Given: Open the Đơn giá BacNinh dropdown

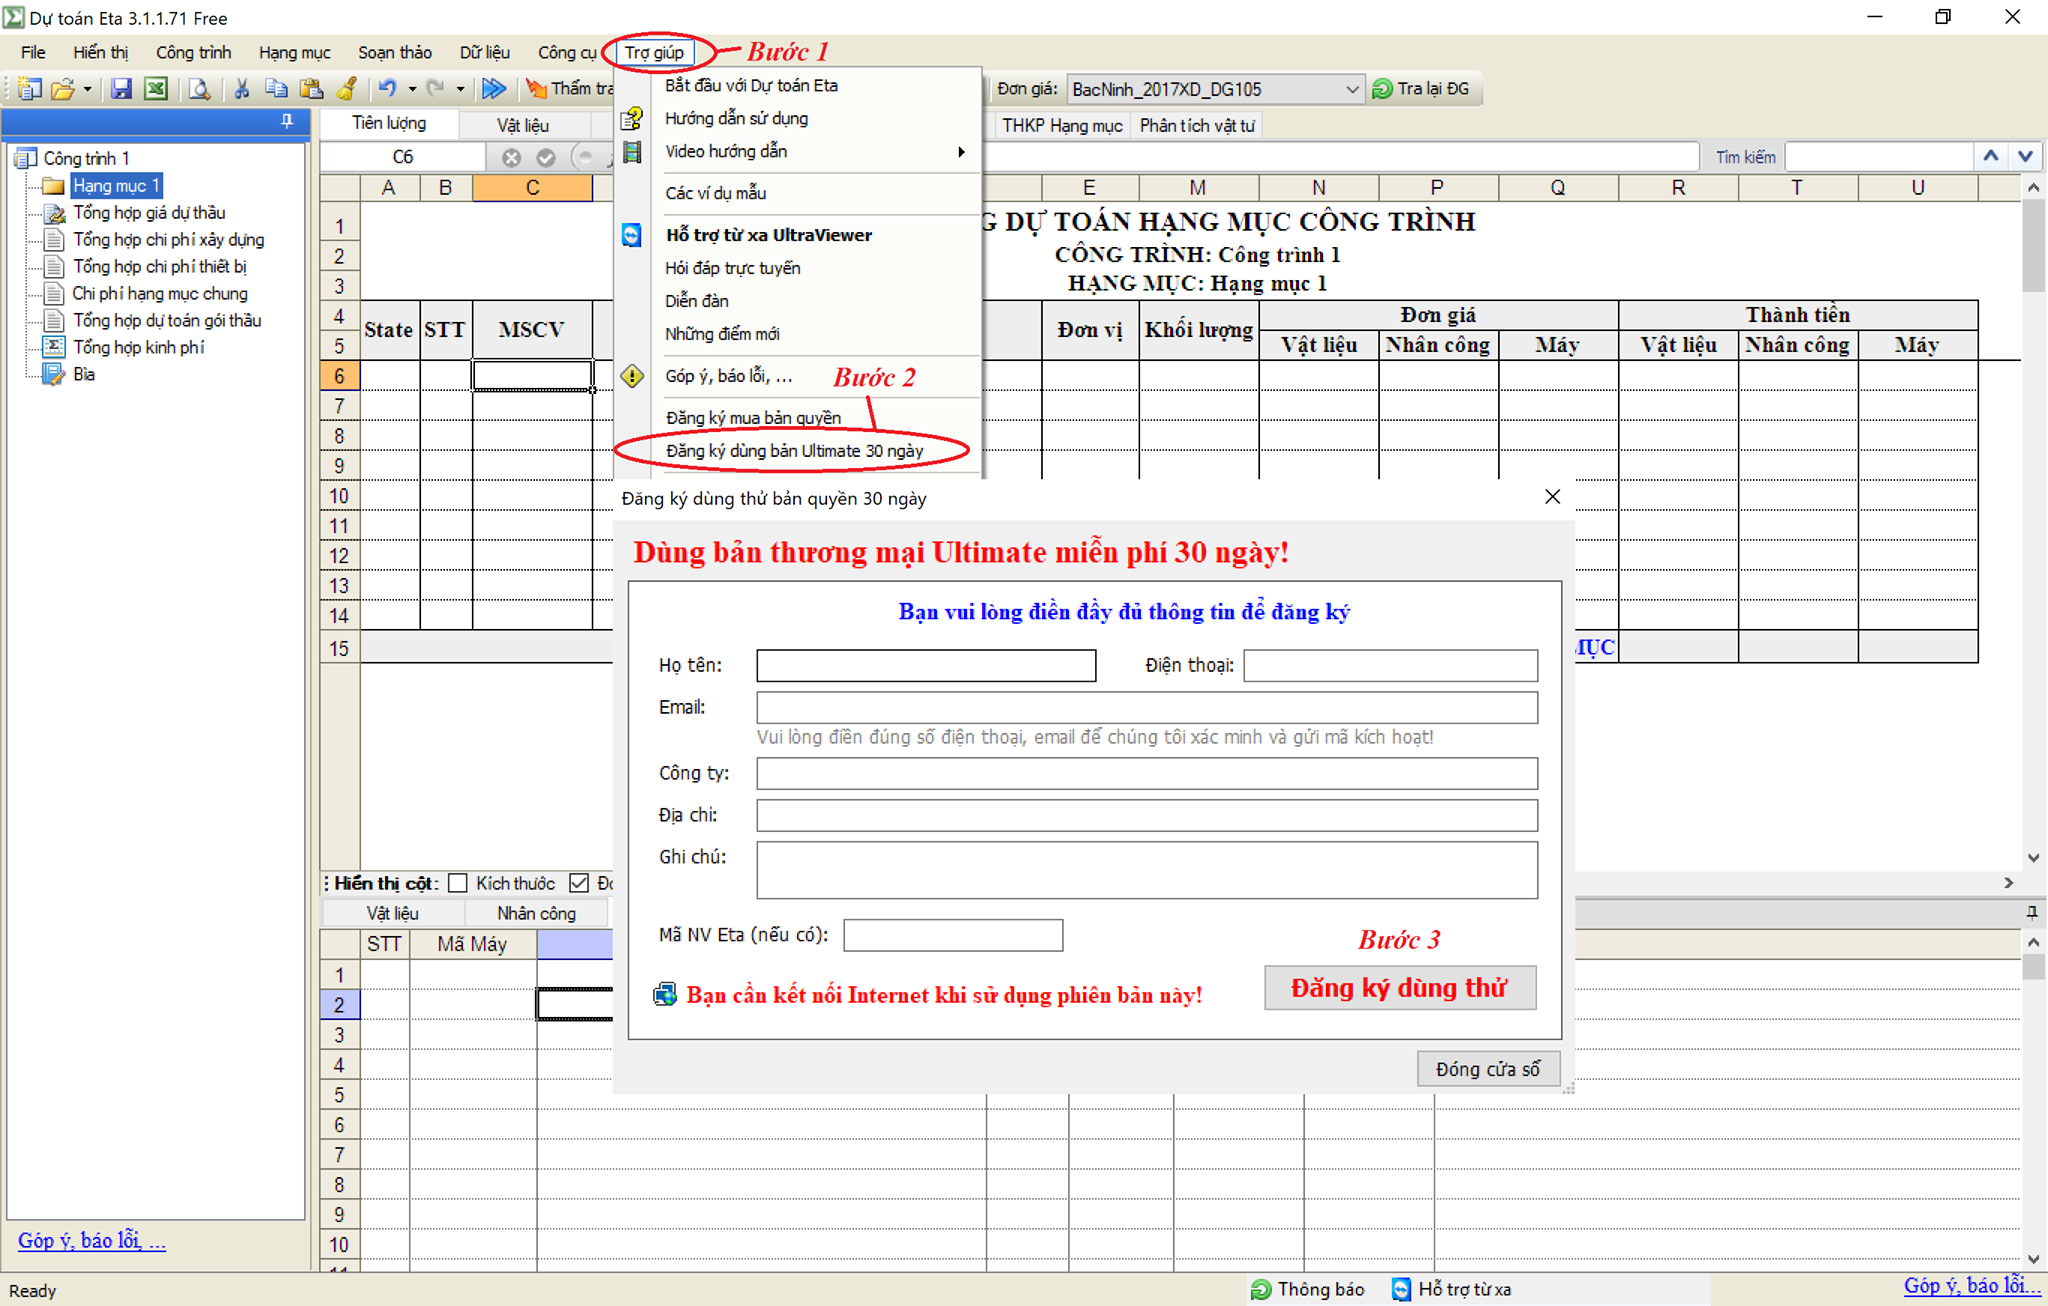Looking at the screenshot, I should pos(1351,89).
